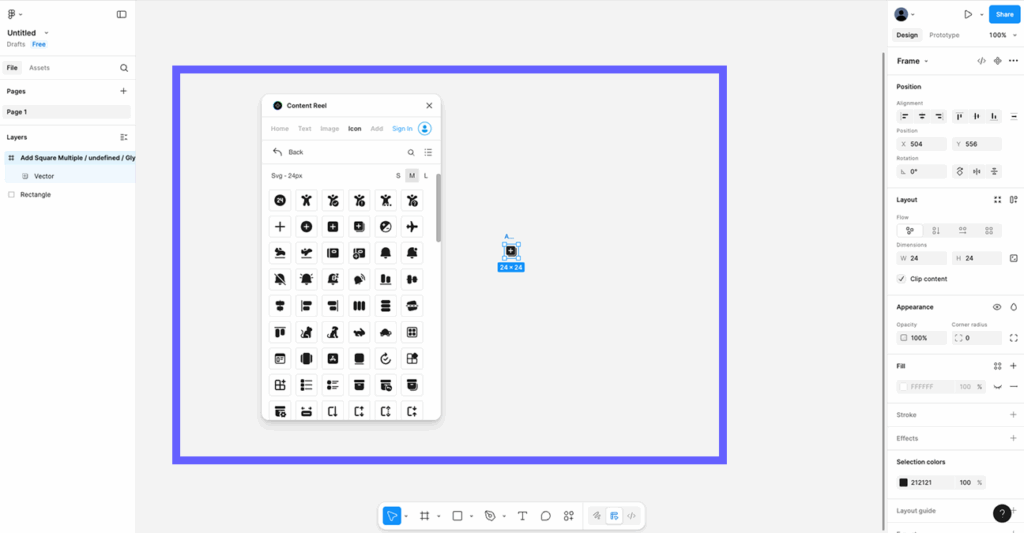
Task: Add an effect with plus icon
Action: click(x=1014, y=438)
